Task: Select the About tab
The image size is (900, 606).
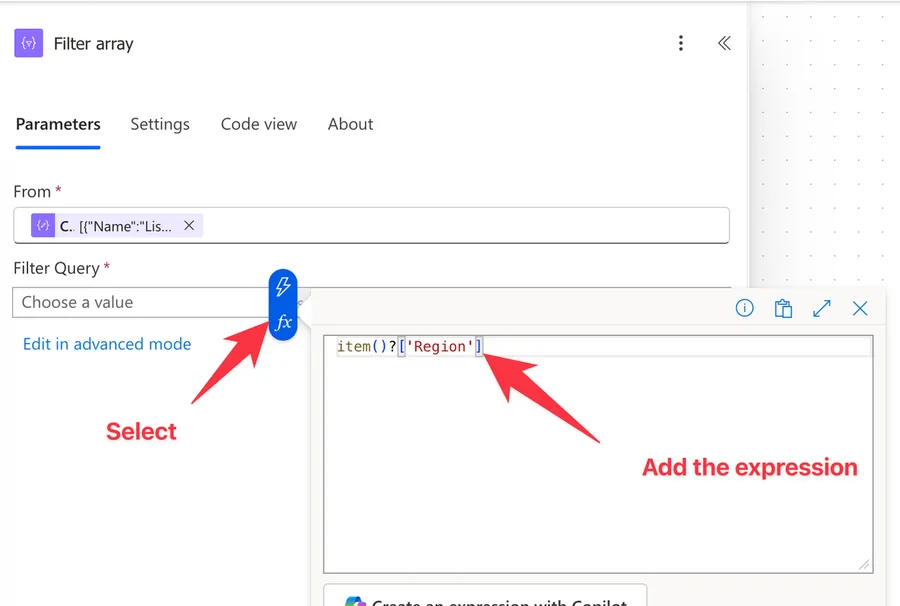Action: point(350,124)
